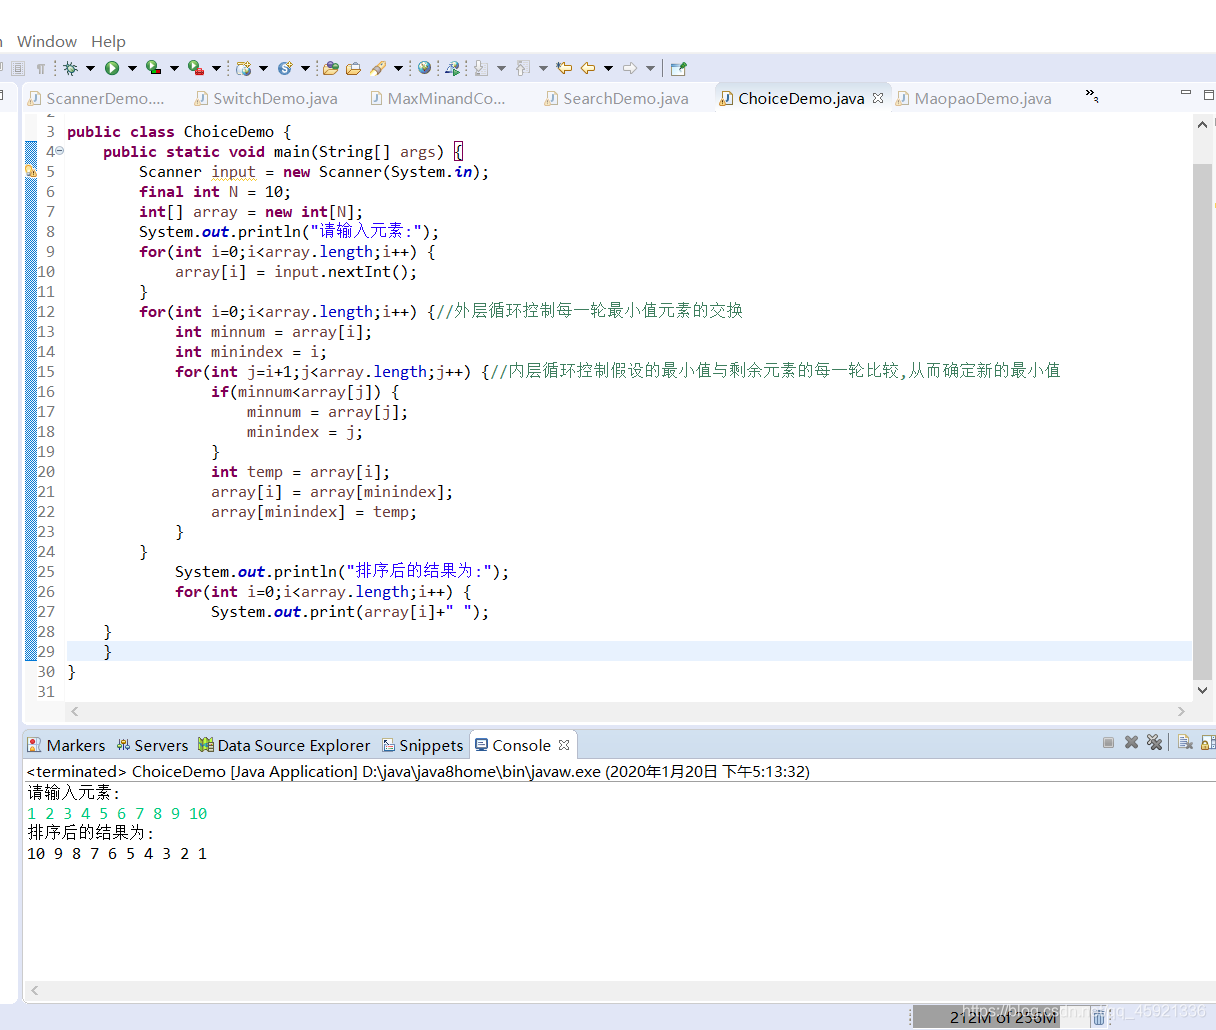Click the Next Annotation icon
The height and width of the screenshot is (1030, 1216).
tap(480, 68)
